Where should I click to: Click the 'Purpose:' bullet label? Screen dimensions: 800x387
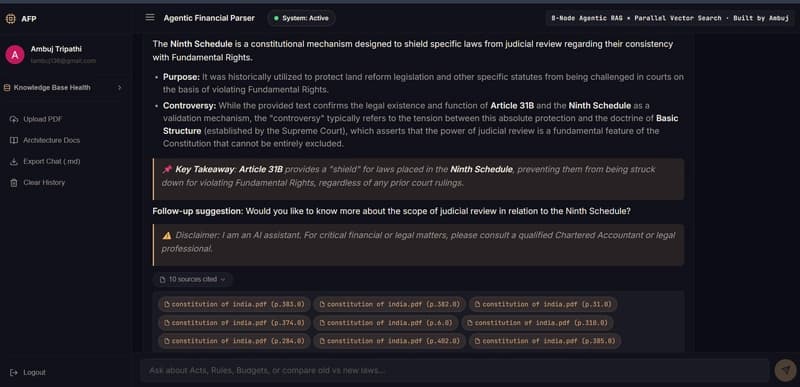point(181,77)
